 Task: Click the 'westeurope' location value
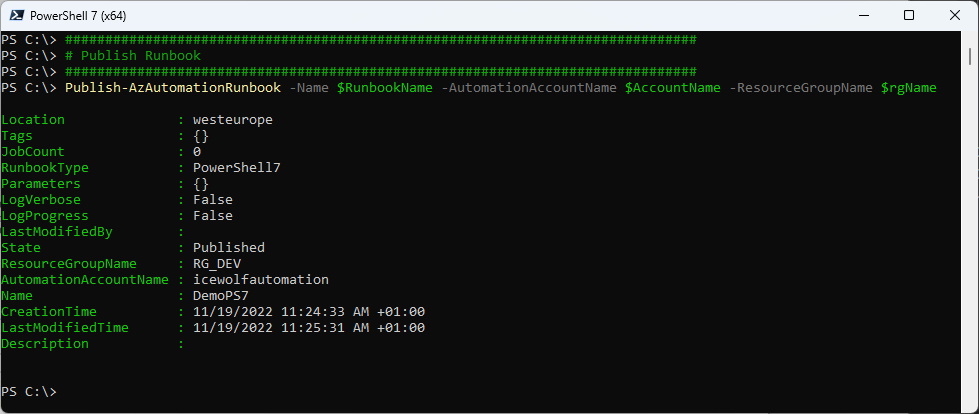point(233,120)
